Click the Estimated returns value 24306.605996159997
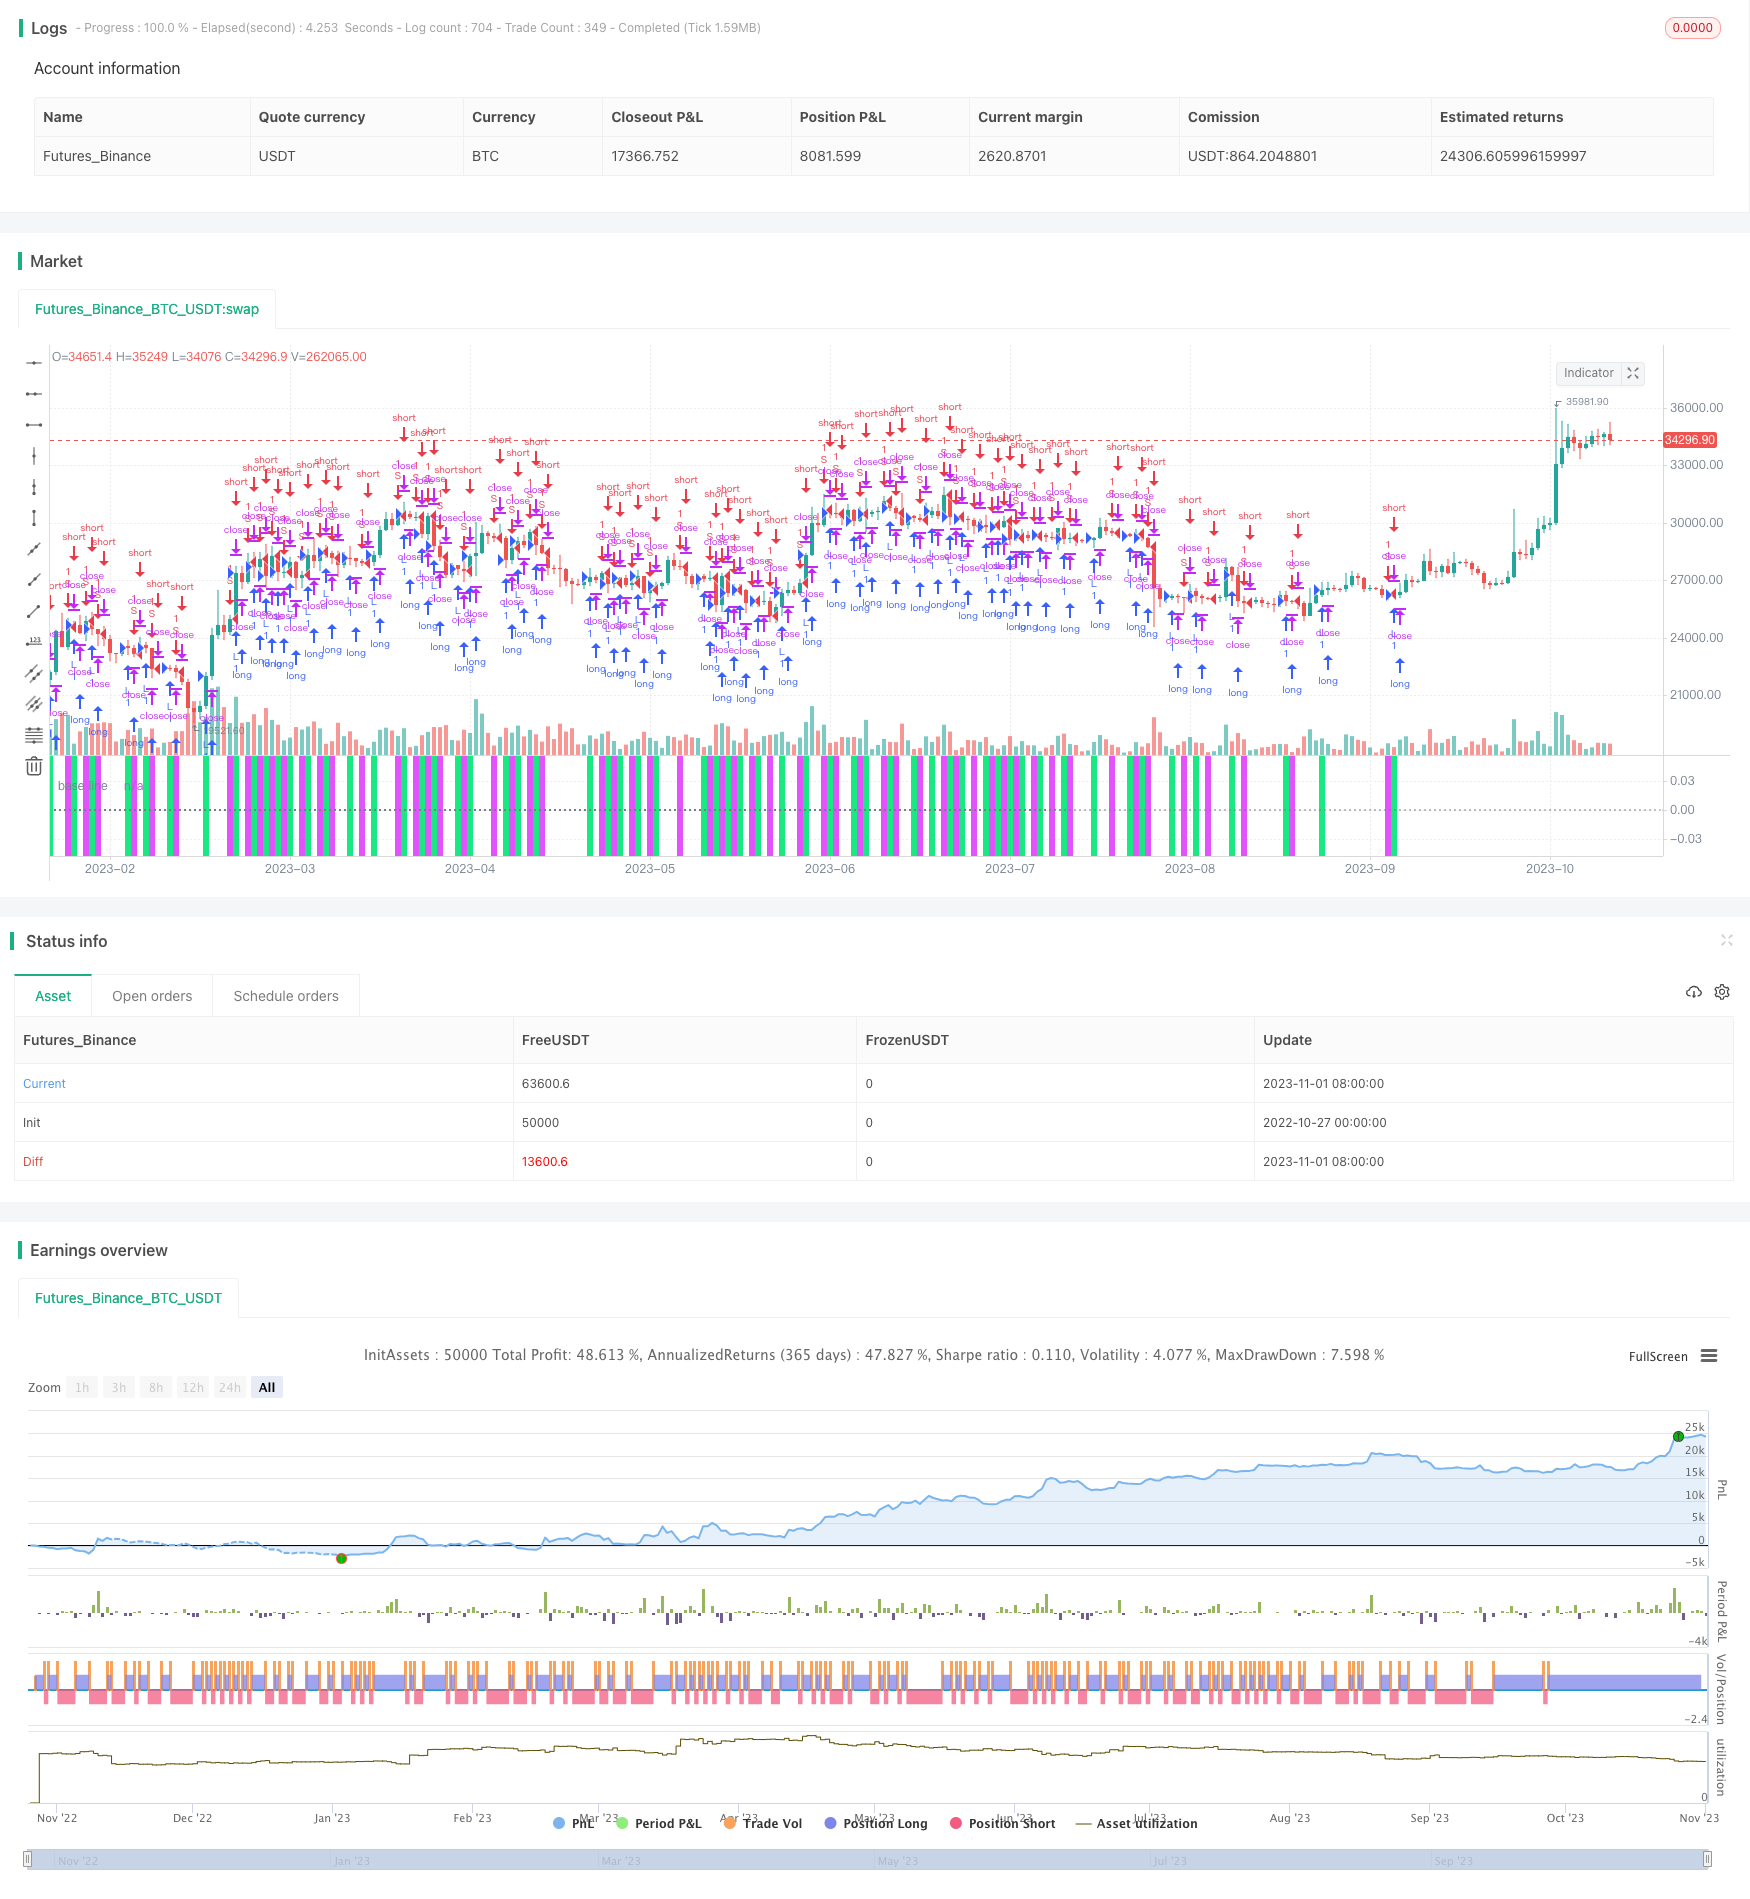 (x=1513, y=156)
